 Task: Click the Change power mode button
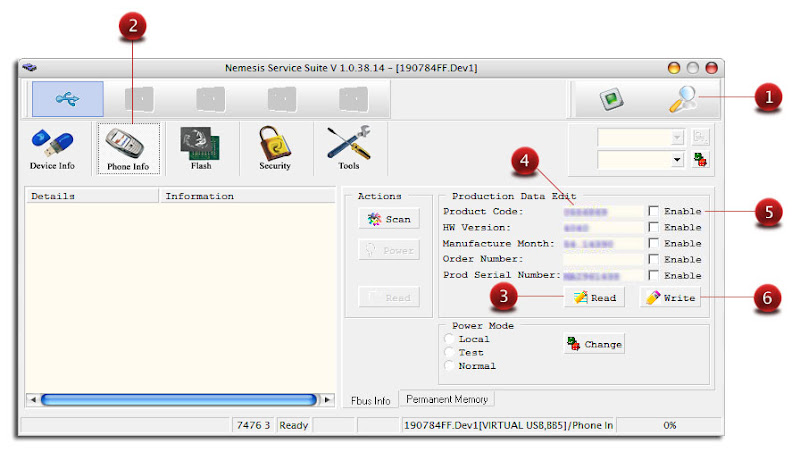point(594,344)
